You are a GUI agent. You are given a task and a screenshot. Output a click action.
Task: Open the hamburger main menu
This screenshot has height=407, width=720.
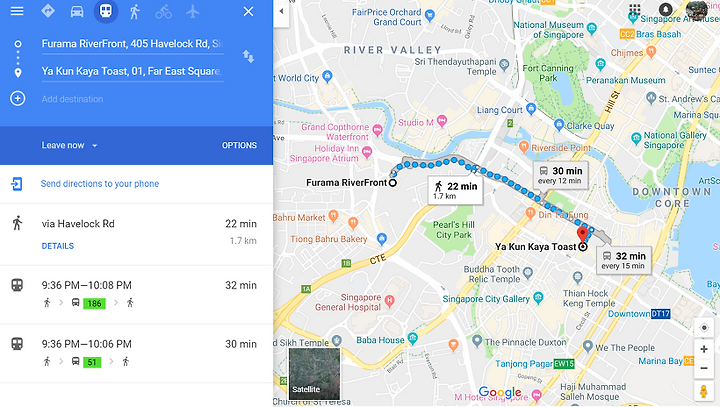[x=17, y=11]
